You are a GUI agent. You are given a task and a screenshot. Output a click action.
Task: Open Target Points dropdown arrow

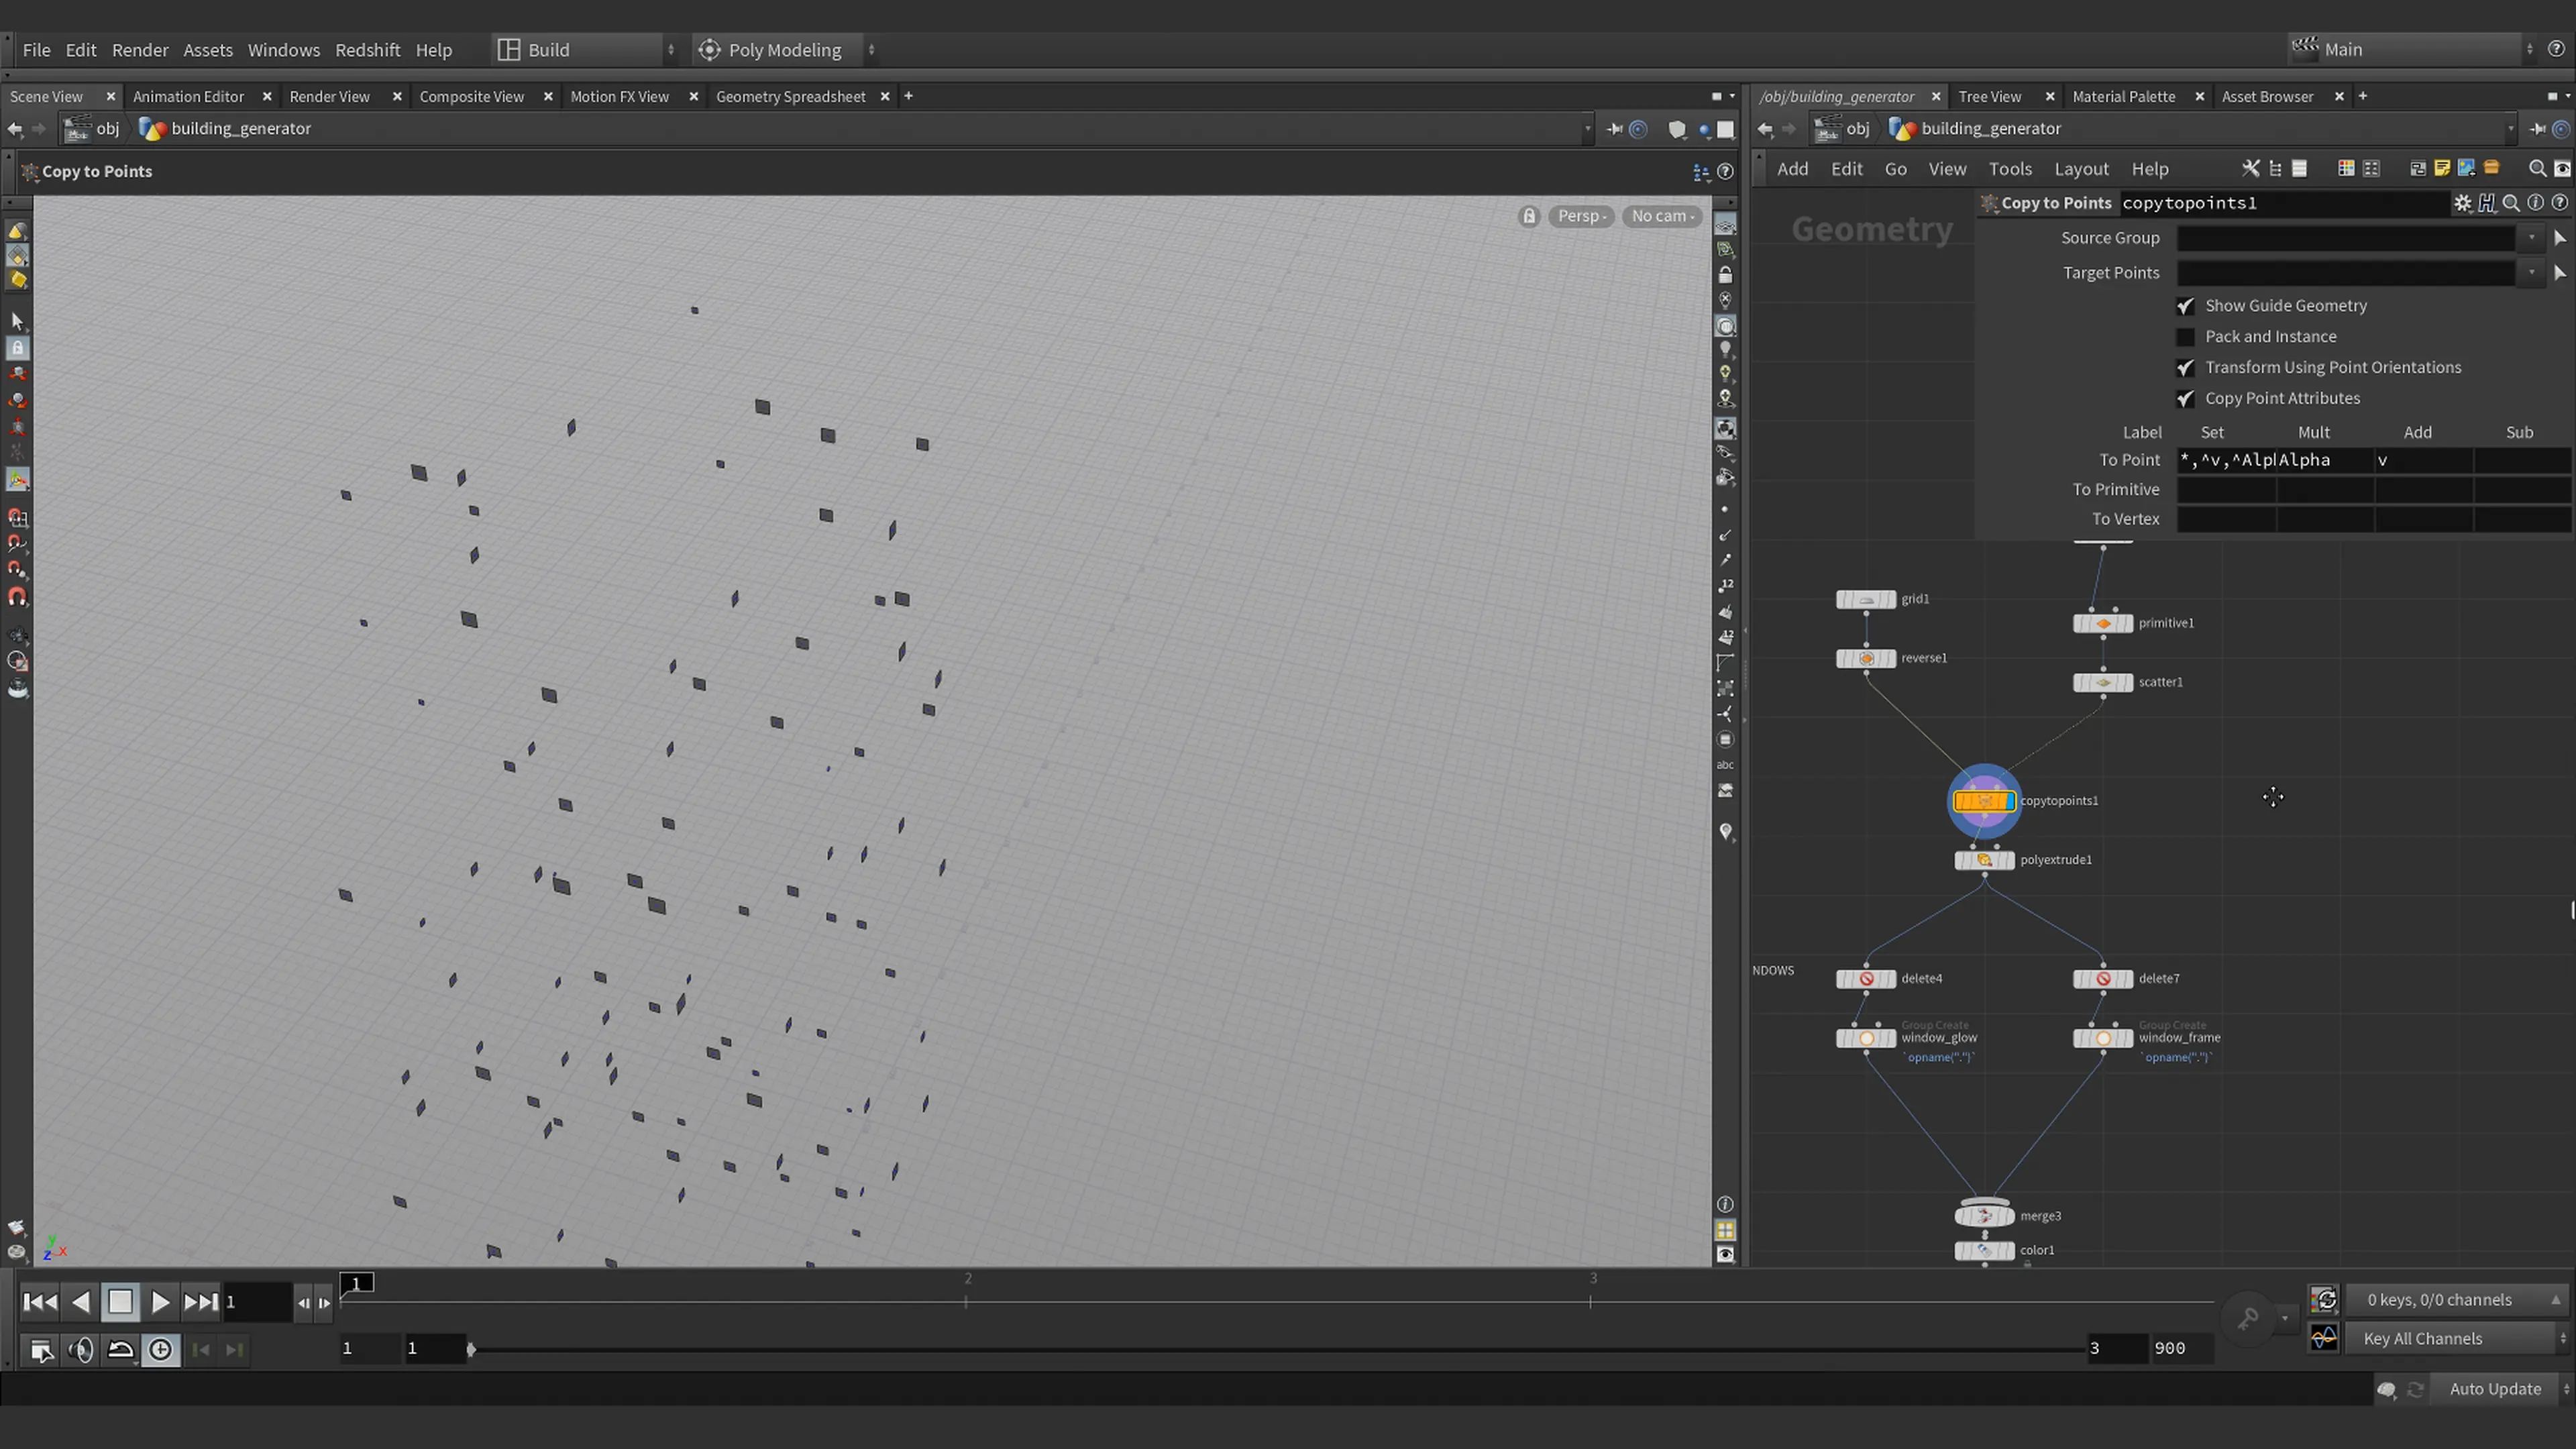pos(2531,273)
